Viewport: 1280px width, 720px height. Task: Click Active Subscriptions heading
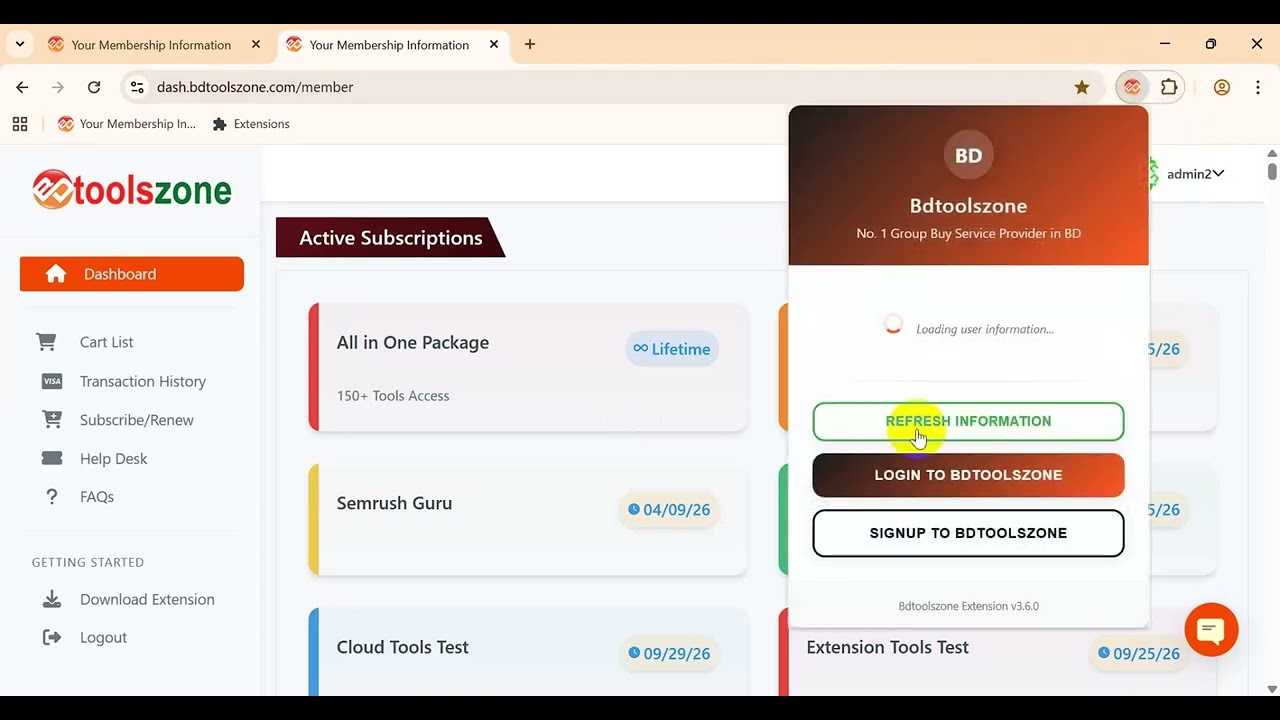click(x=391, y=238)
